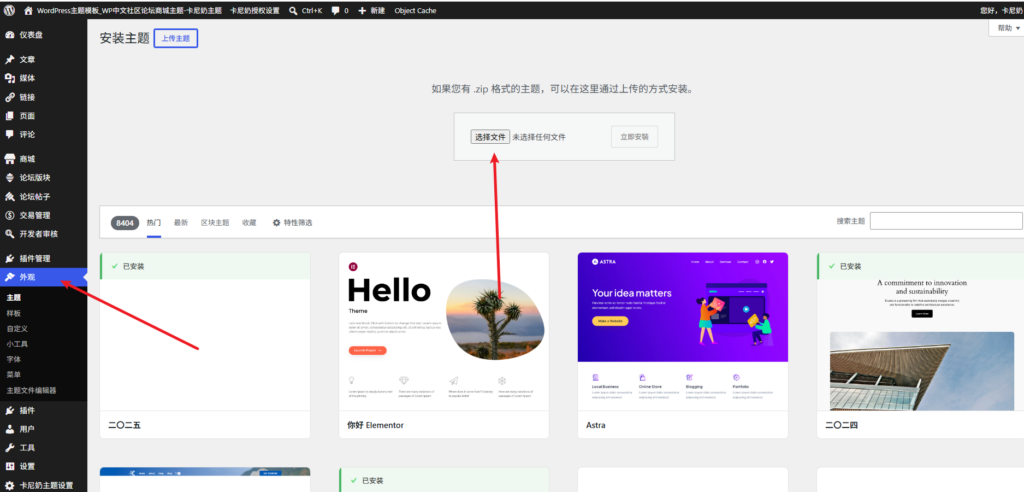Click the 设置 settings icon
The width and height of the screenshot is (1024, 492).
pyautogui.click(x=10, y=467)
